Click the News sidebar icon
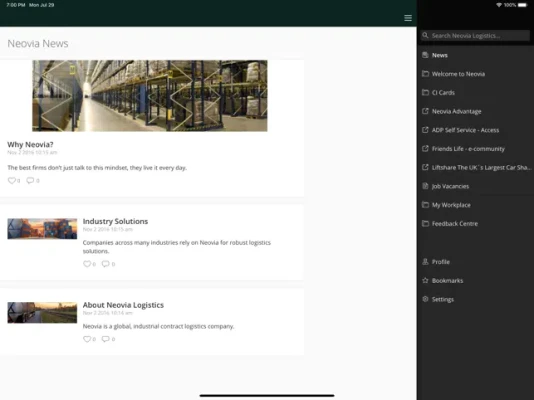The image size is (534, 400). point(425,55)
